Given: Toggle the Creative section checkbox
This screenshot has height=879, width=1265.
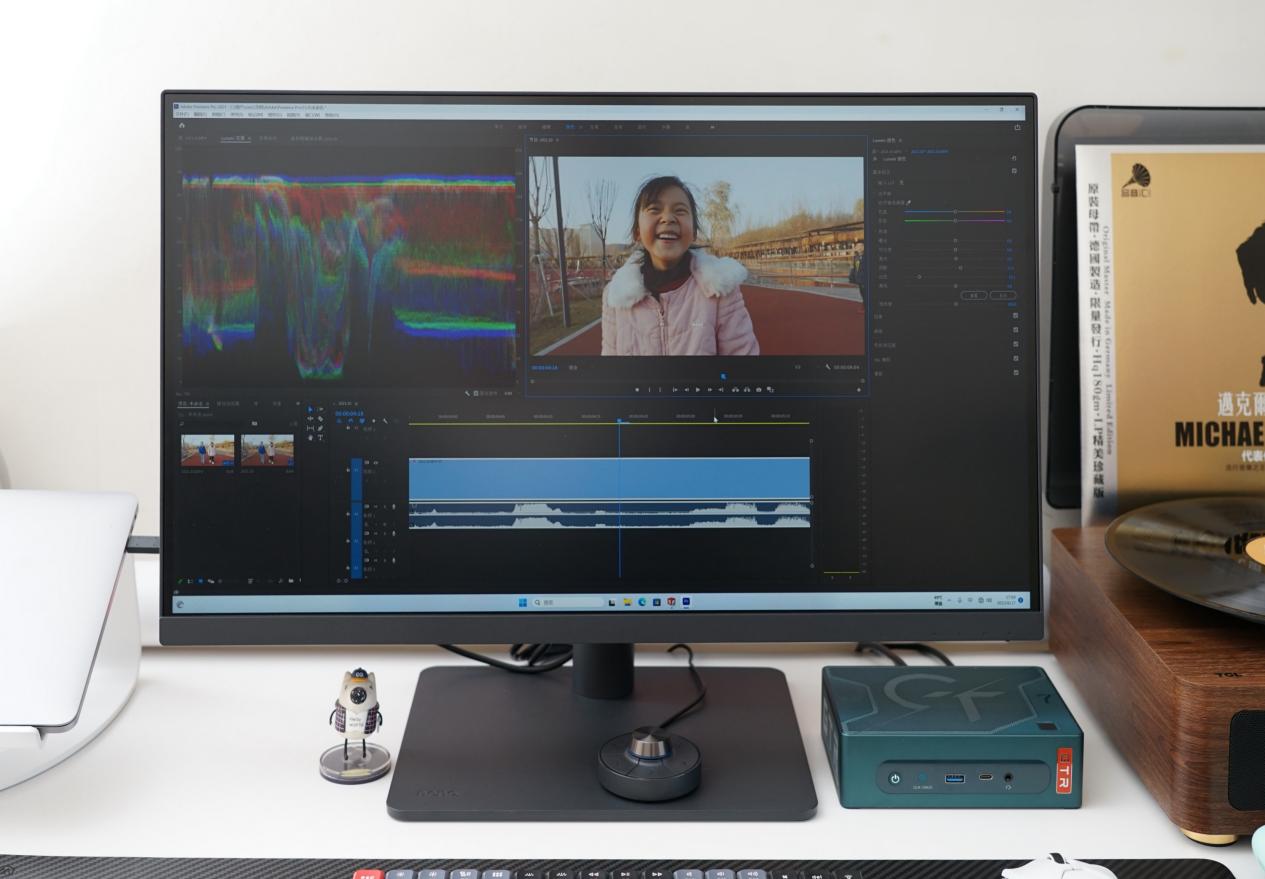Looking at the screenshot, I should coord(1016,316).
